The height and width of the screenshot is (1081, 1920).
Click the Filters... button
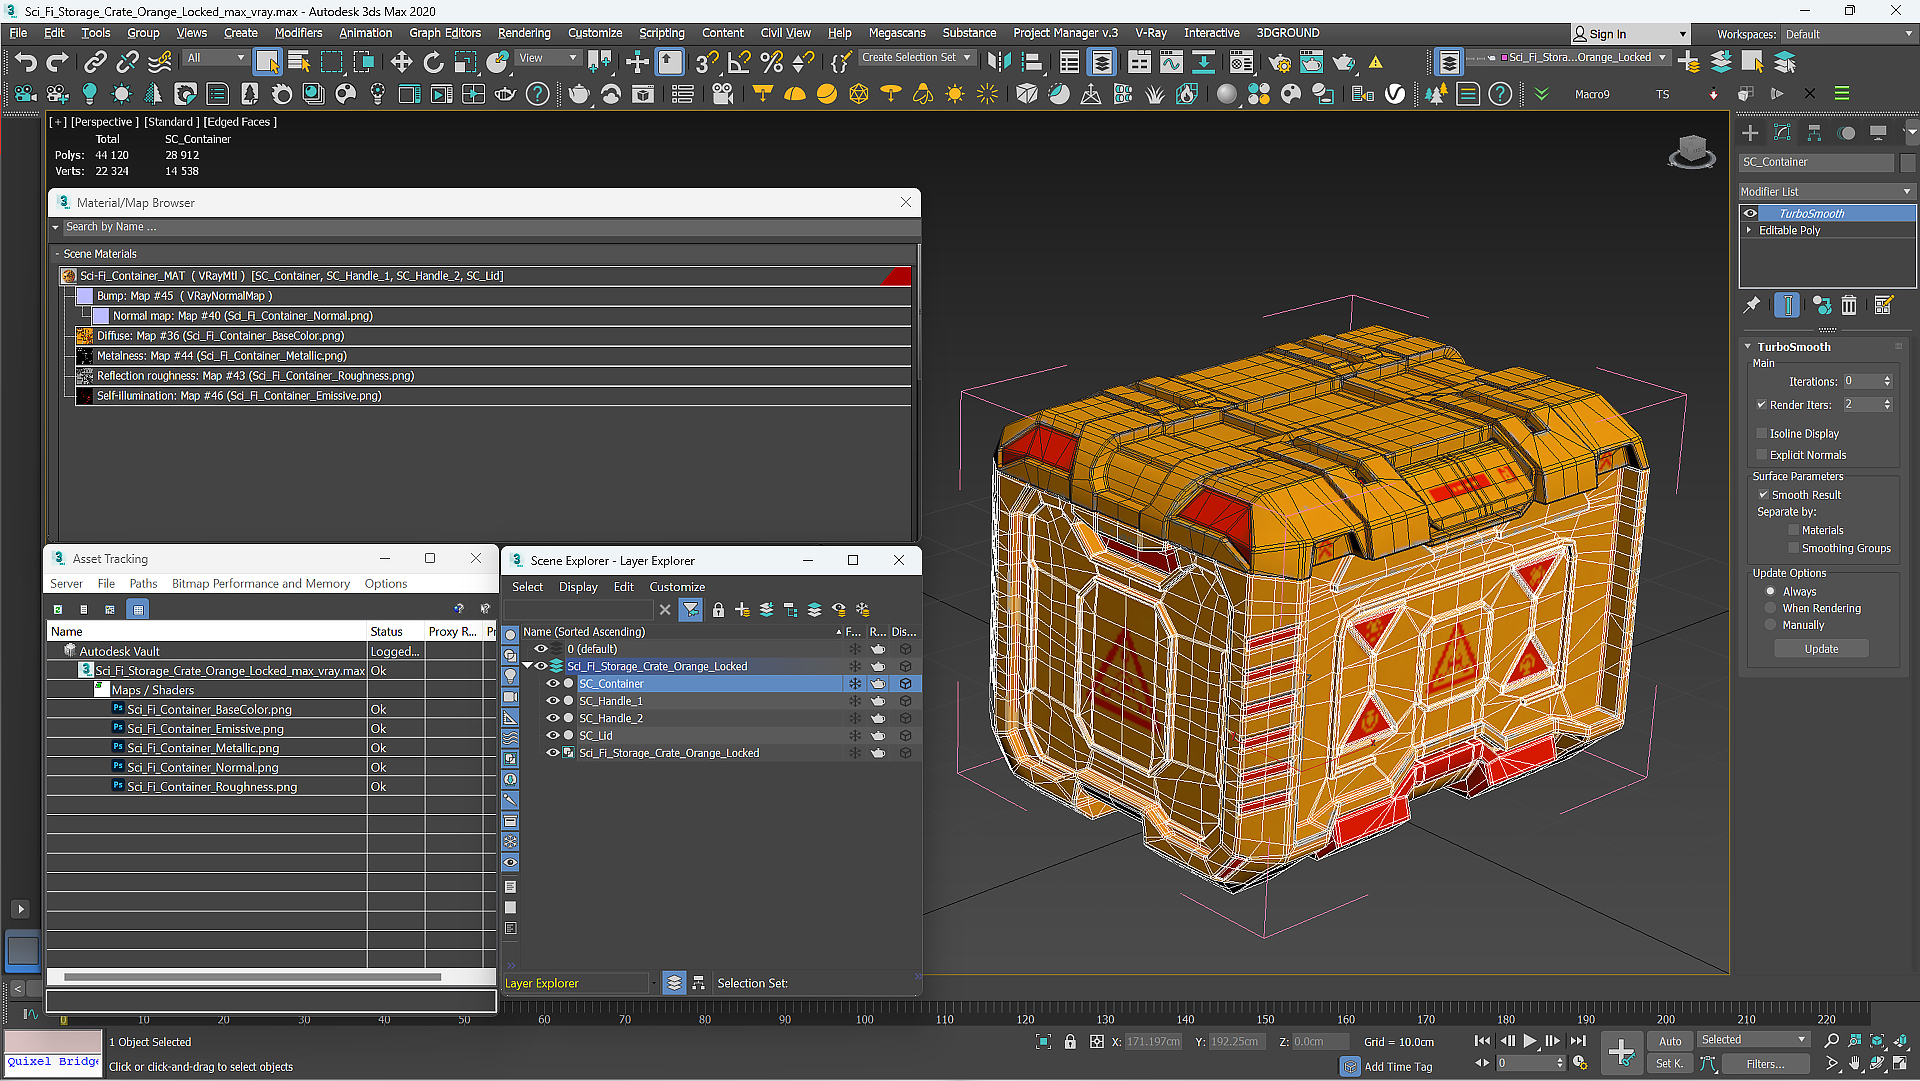(1765, 1064)
